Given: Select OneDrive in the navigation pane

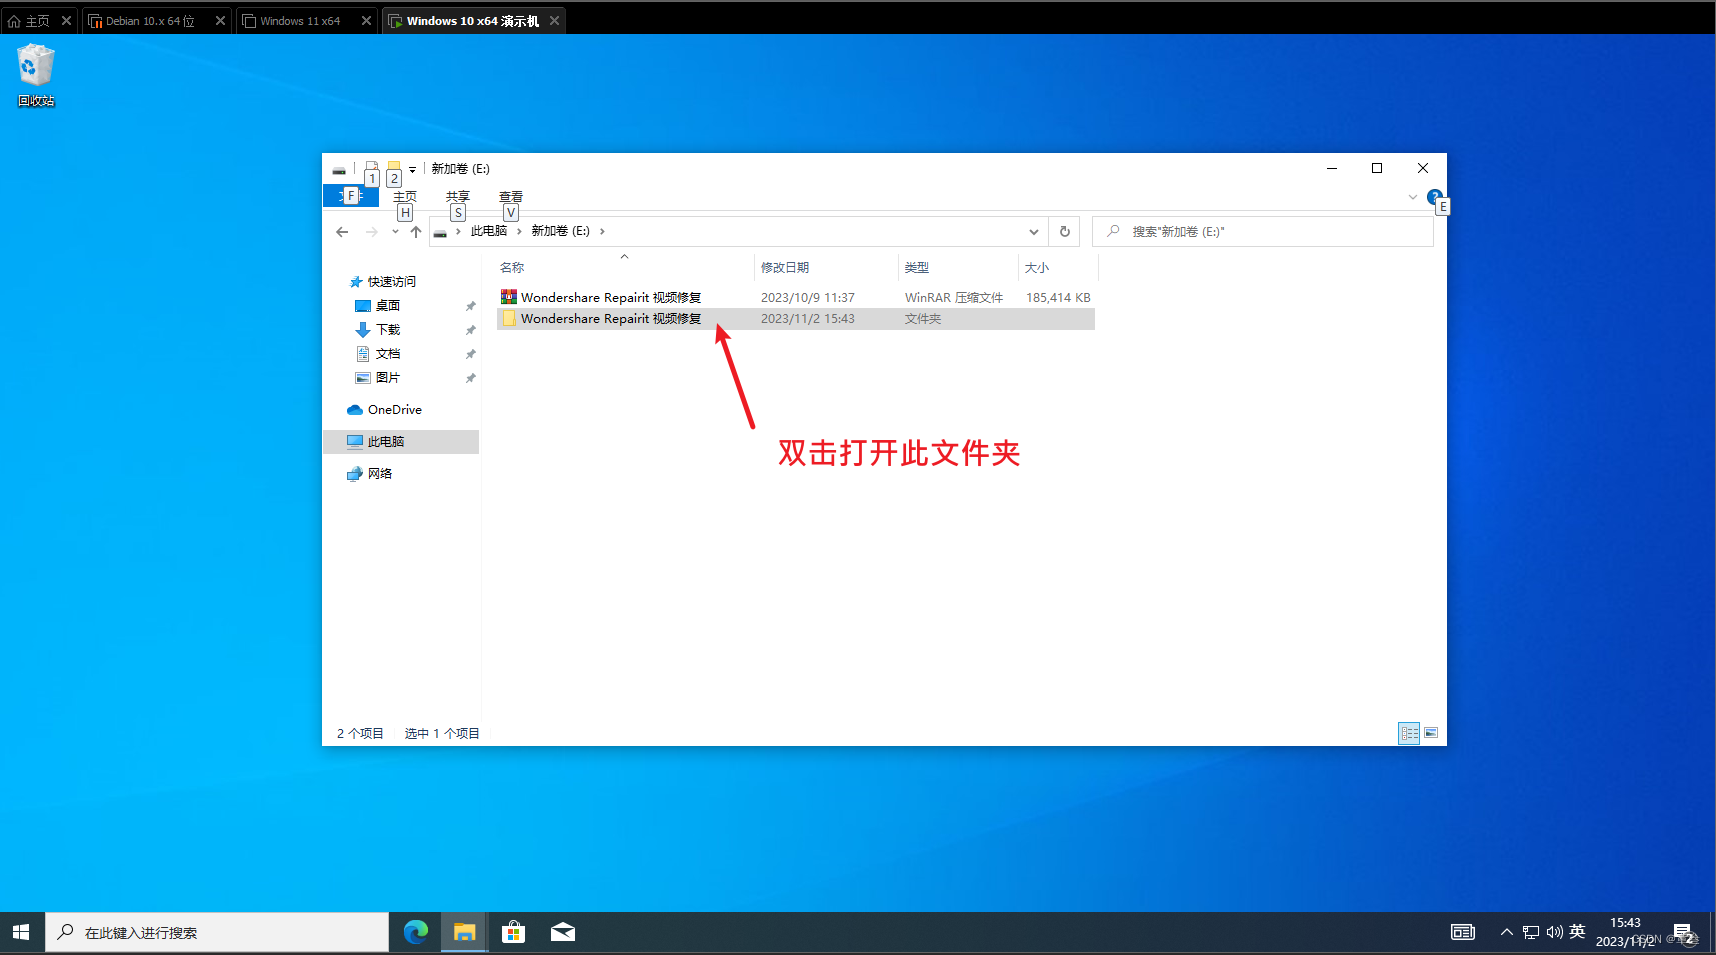Looking at the screenshot, I should pyautogui.click(x=394, y=410).
